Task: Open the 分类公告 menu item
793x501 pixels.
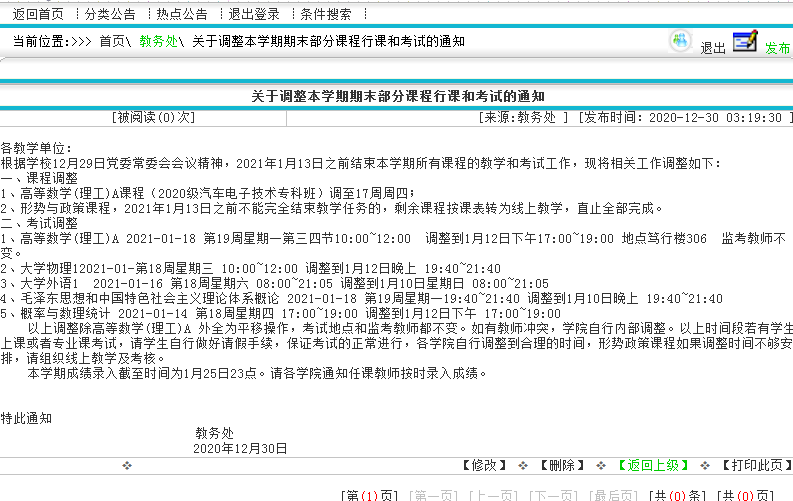Action: [110, 14]
